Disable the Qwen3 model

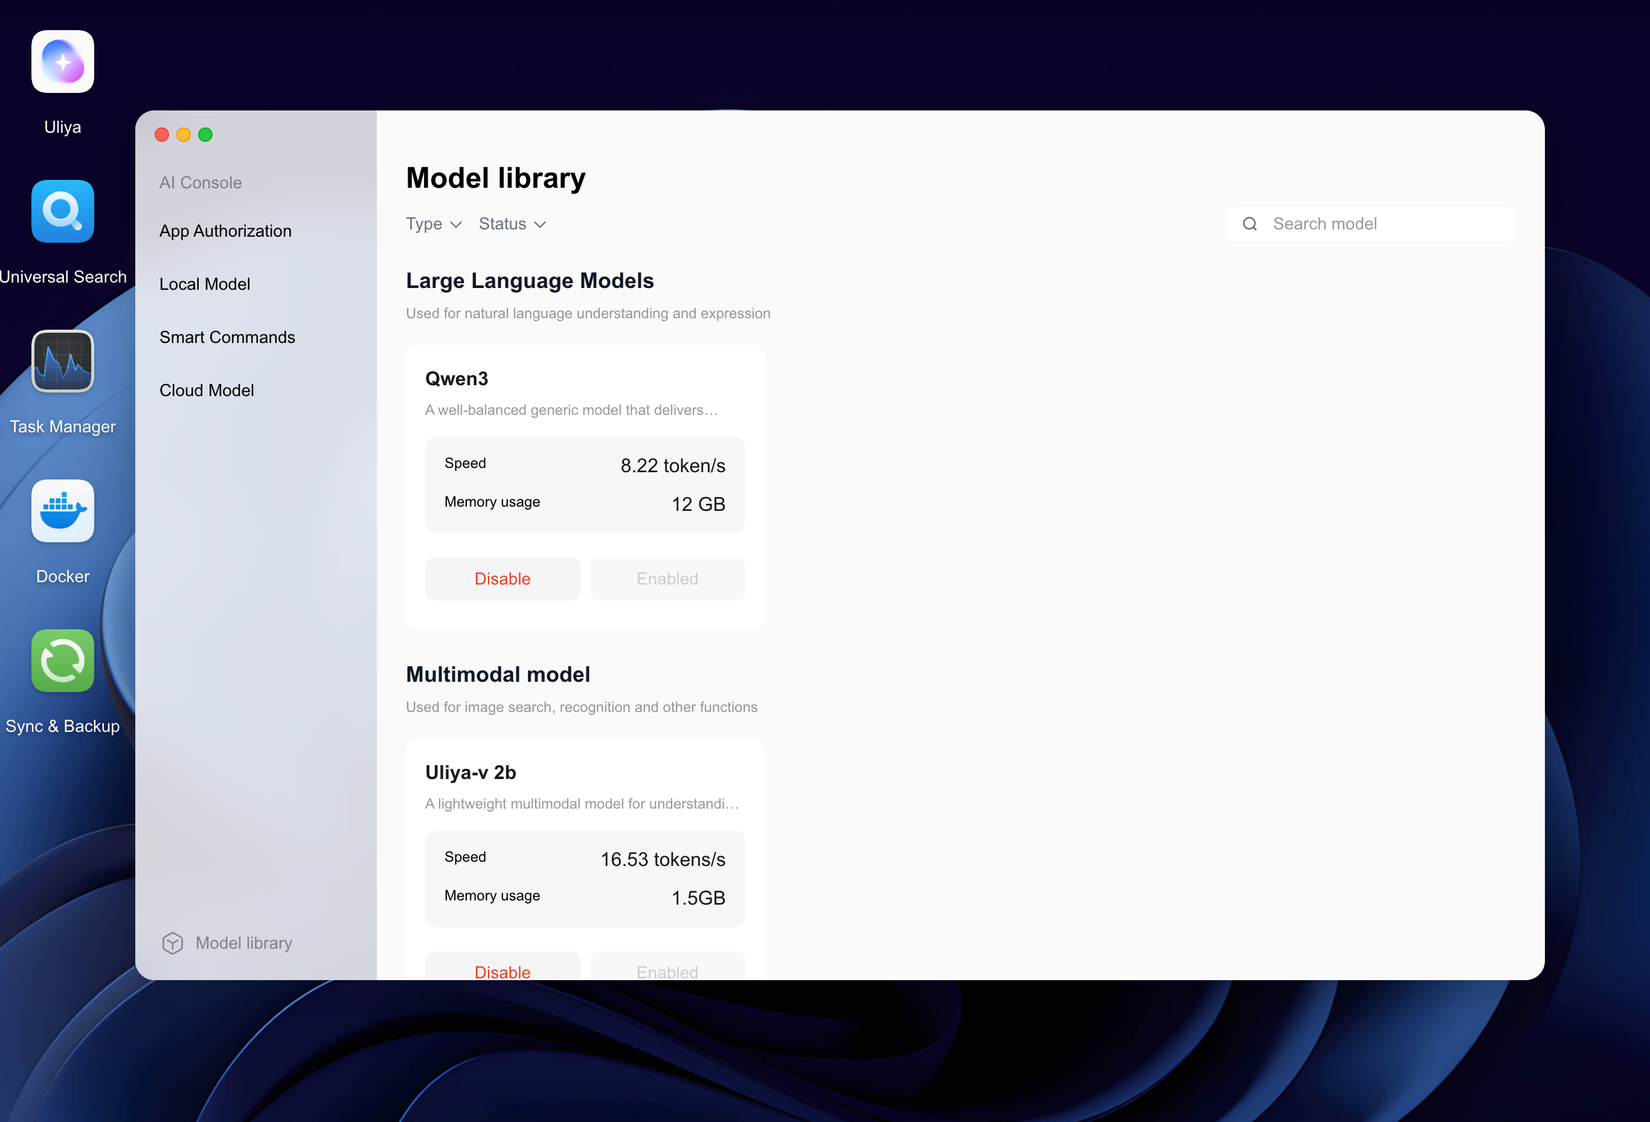(502, 578)
